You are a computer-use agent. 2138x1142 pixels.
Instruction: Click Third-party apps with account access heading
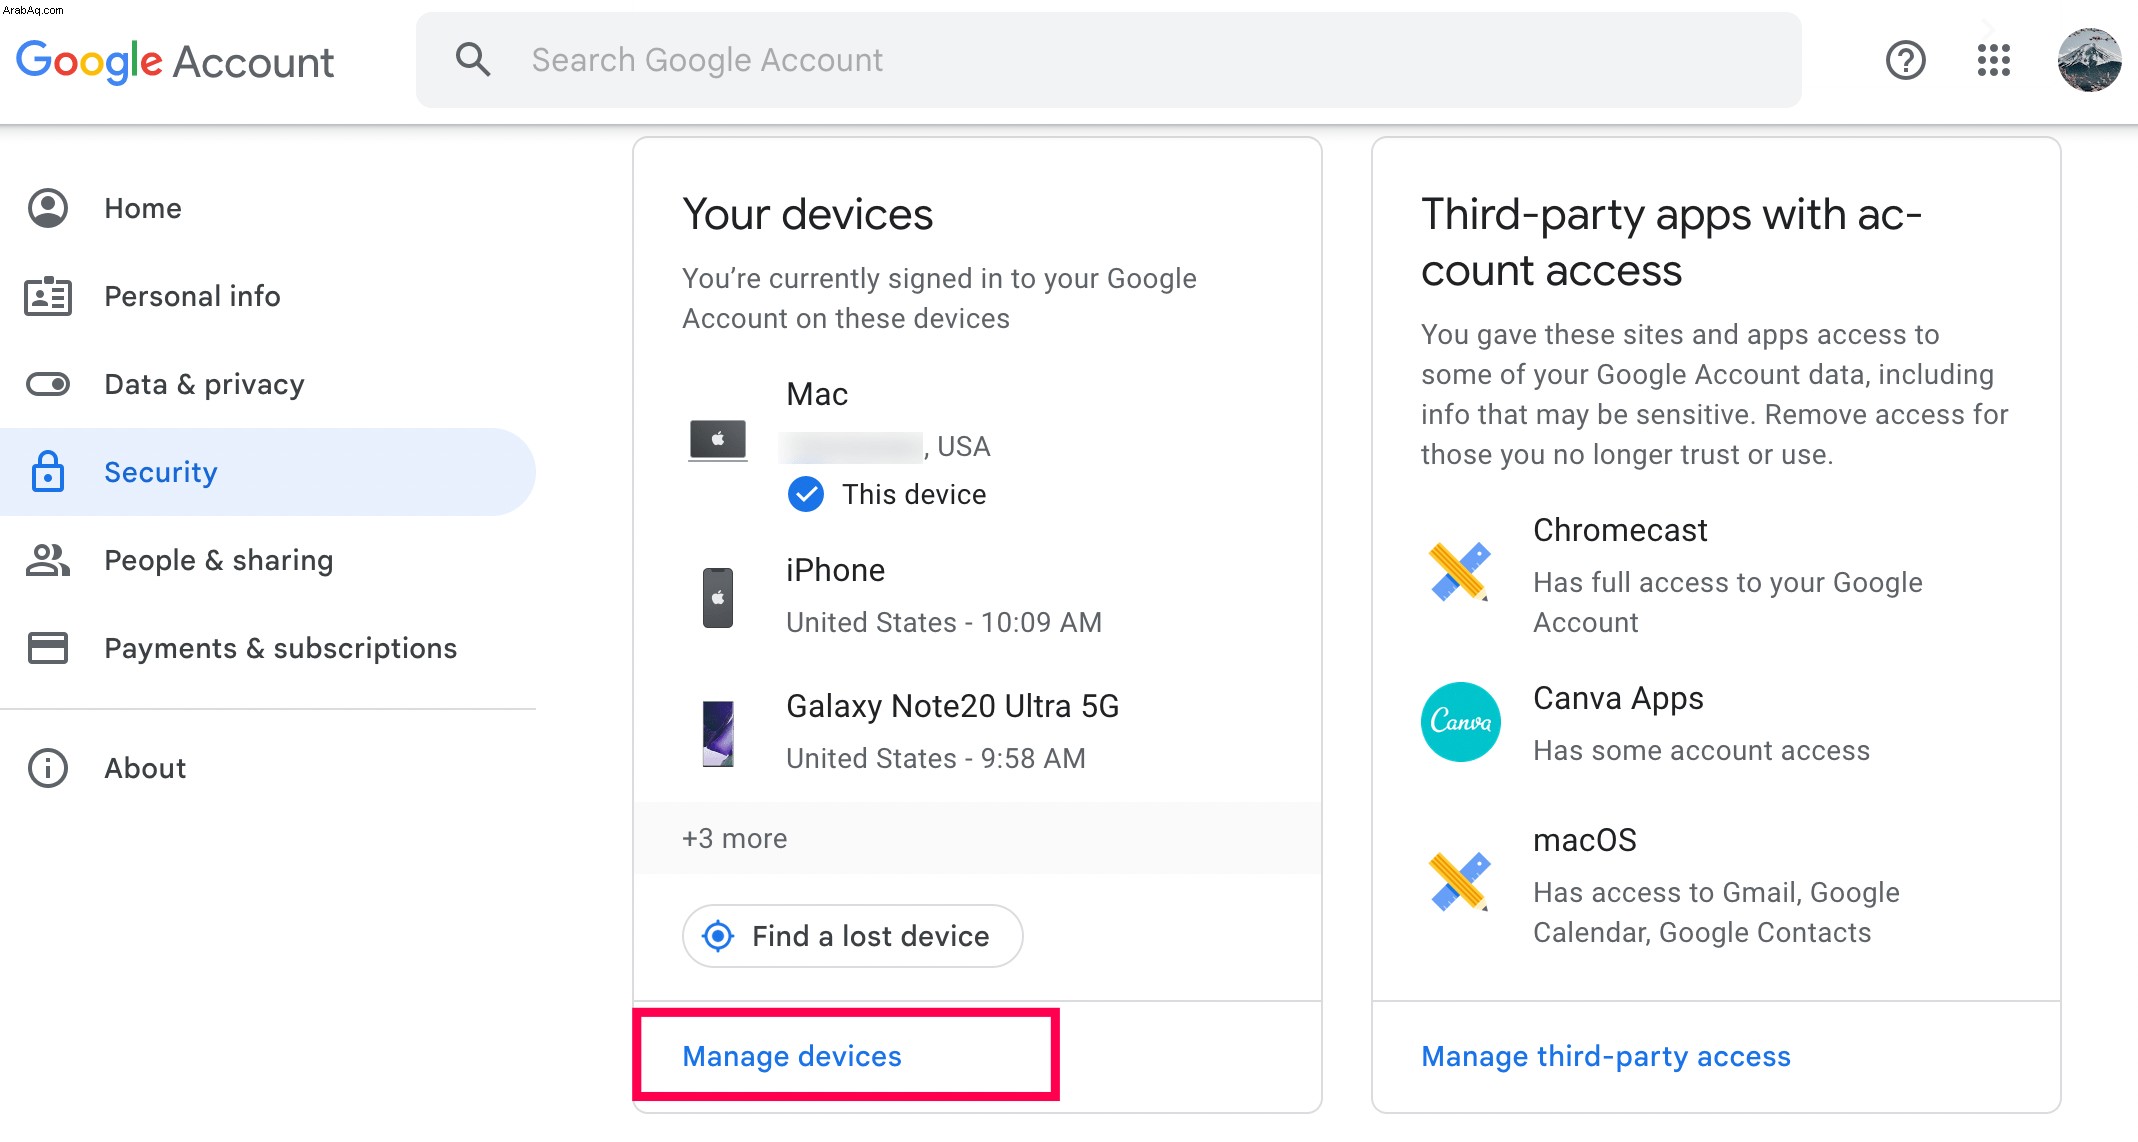click(1671, 242)
